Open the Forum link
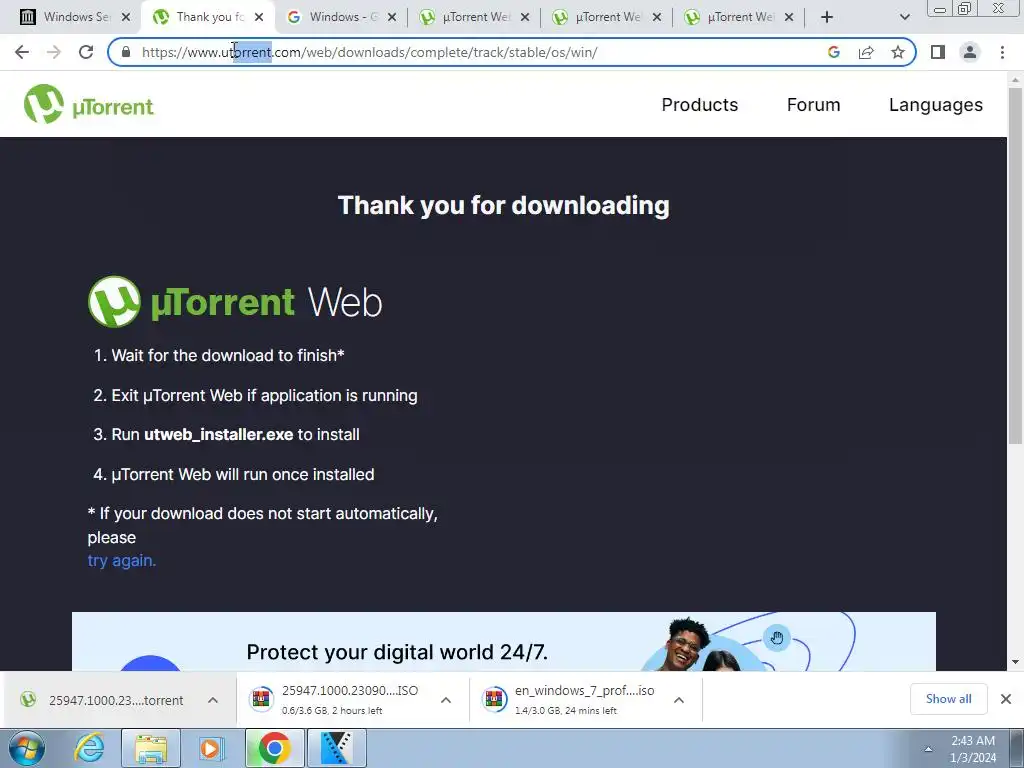 pos(813,104)
